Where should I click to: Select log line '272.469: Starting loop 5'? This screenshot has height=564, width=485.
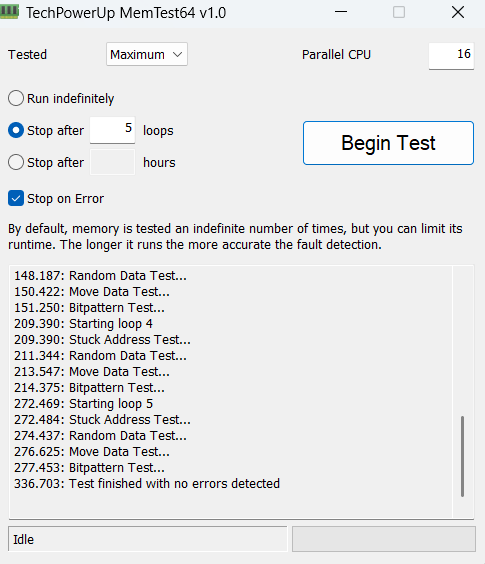pyautogui.click(x=83, y=404)
